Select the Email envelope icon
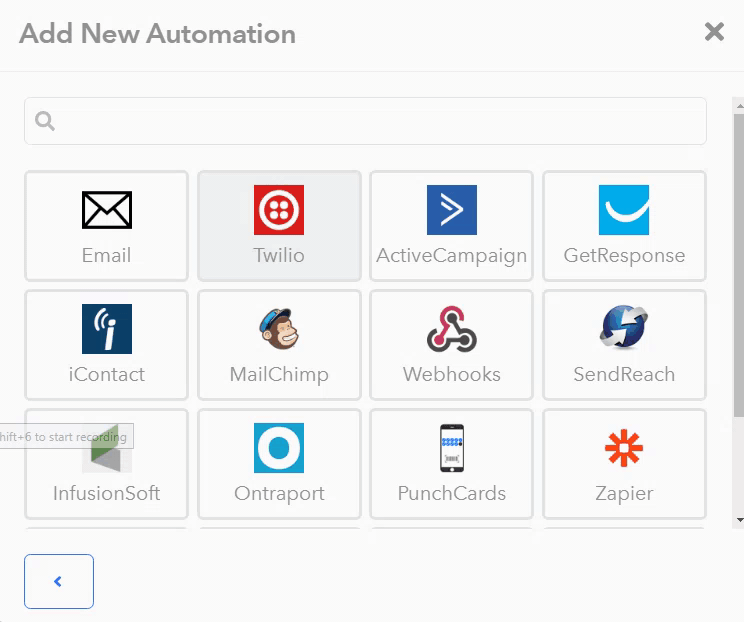The height and width of the screenshot is (622, 744). click(107, 210)
